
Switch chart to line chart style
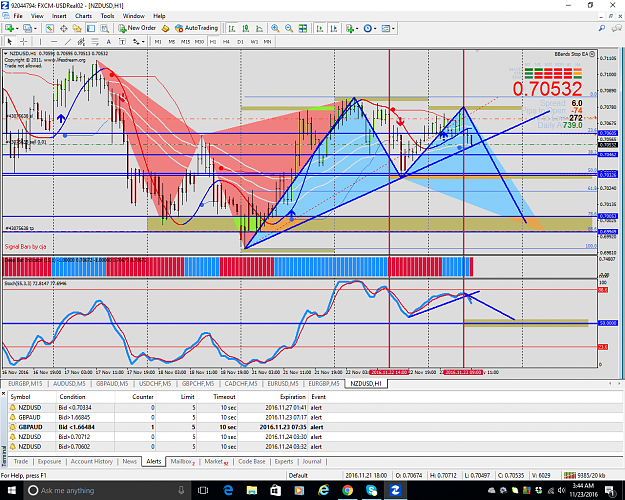click(x=259, y=28)
